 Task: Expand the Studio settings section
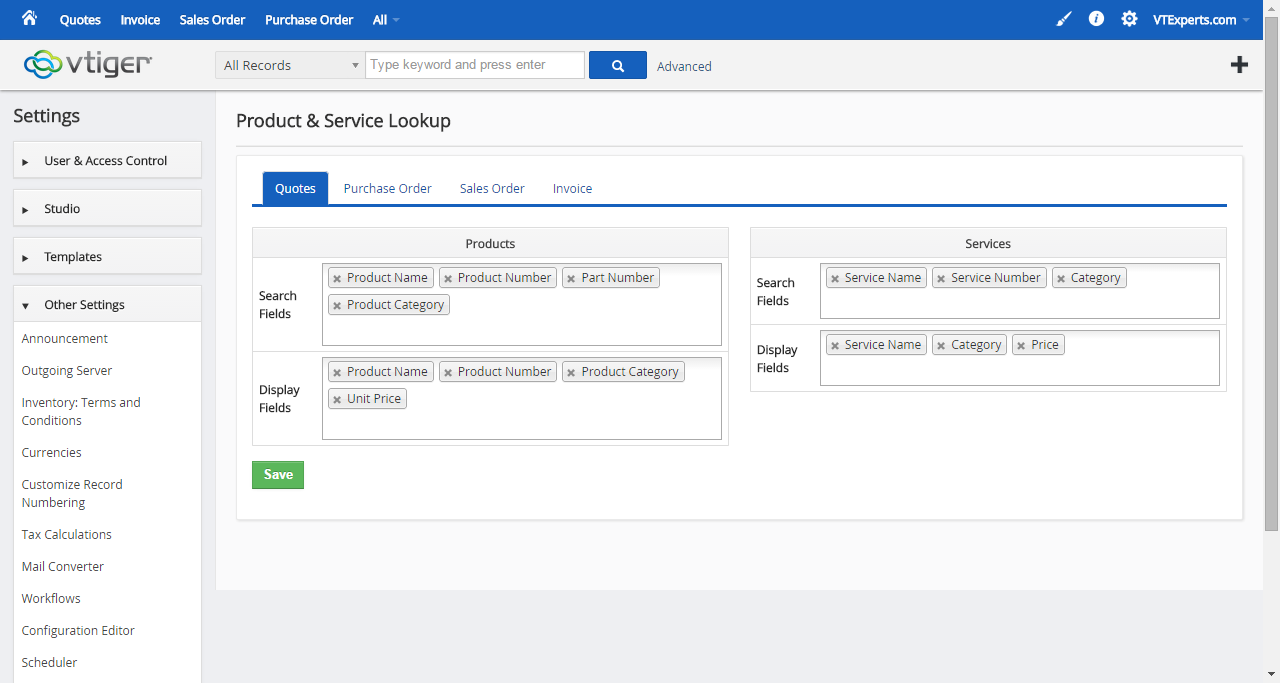107,209
